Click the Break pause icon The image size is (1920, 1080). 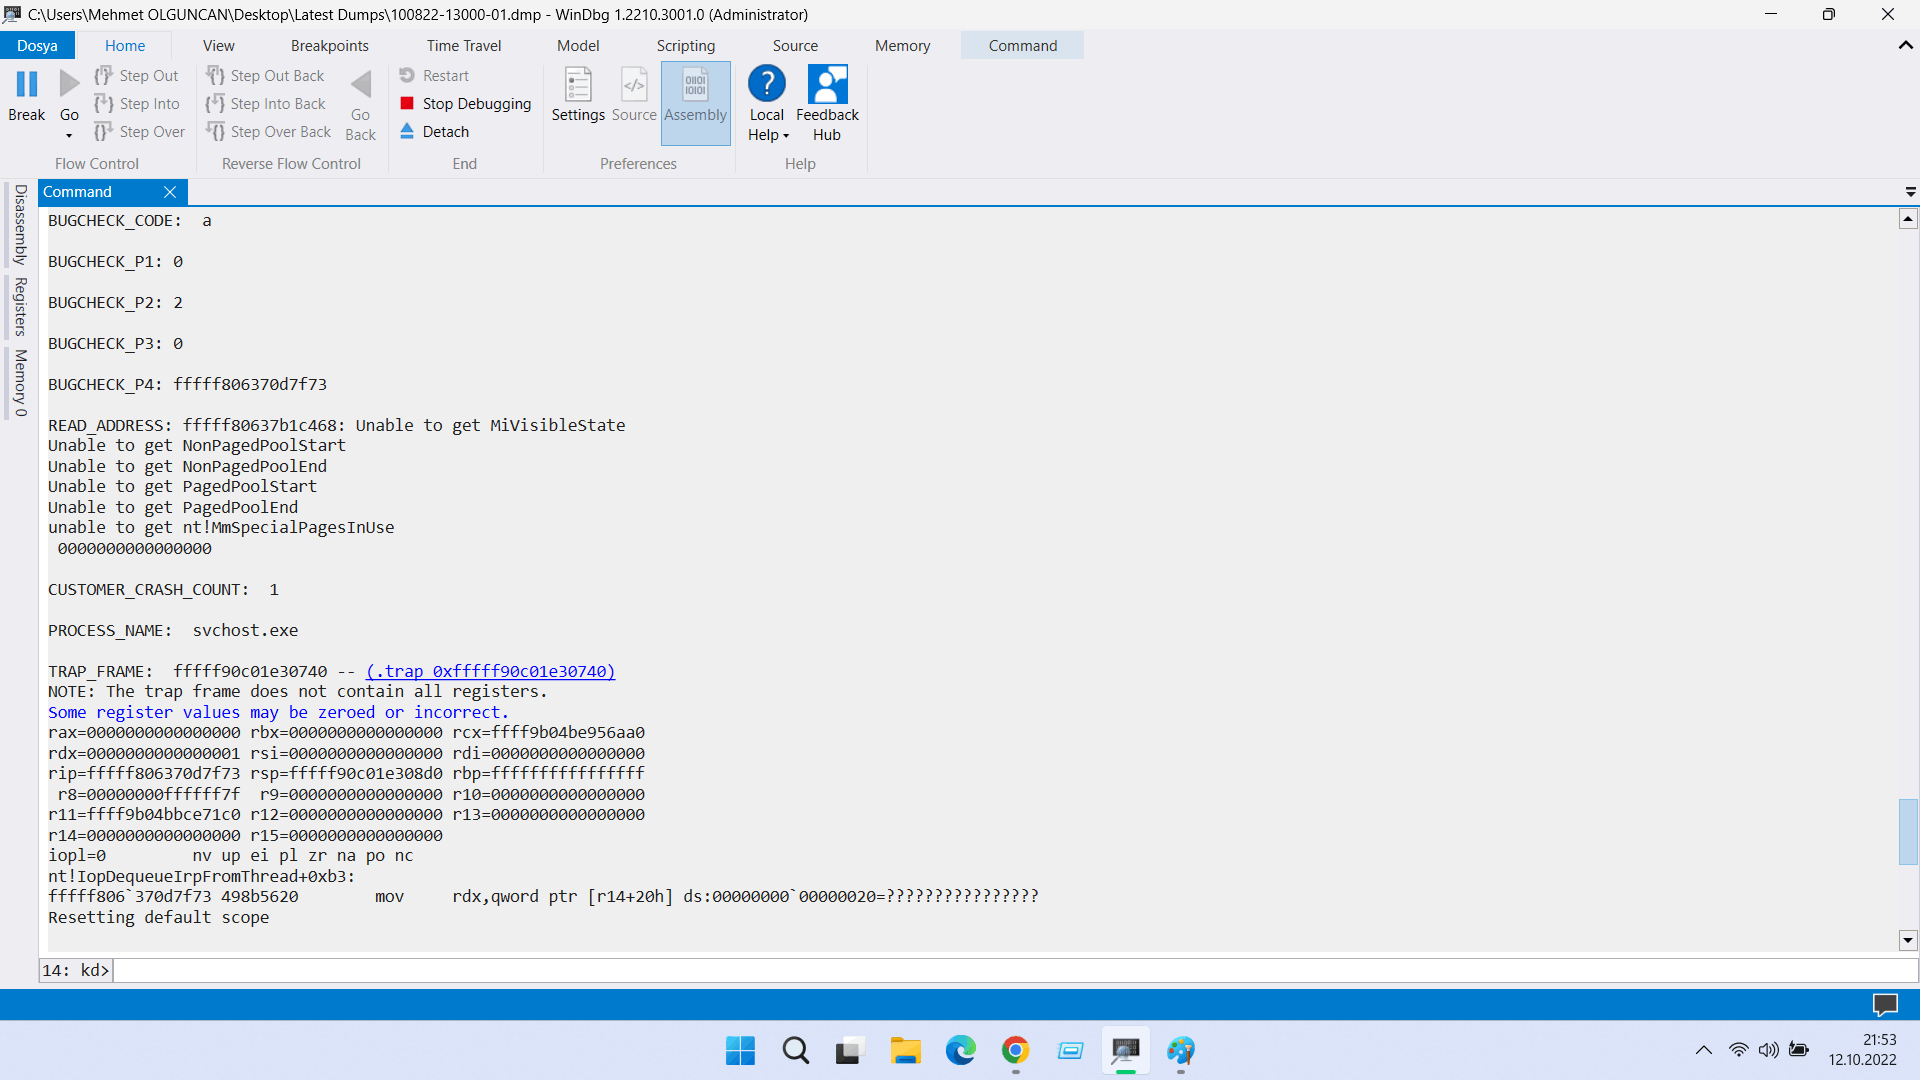click(27, 85)
